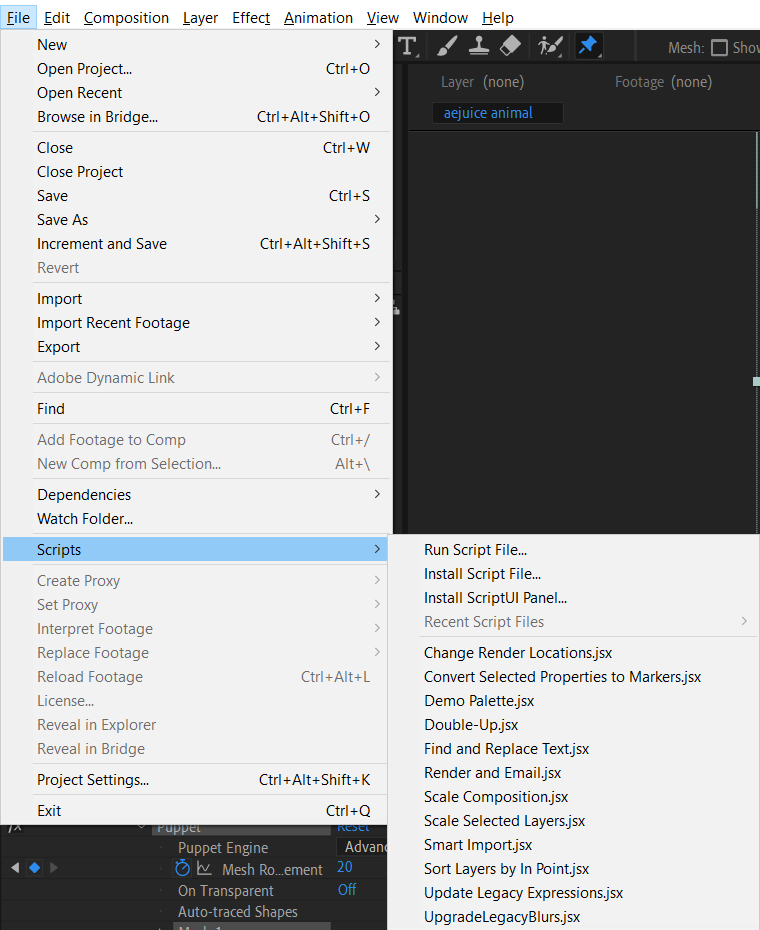Viewport: 760px width, 930px height.
Task: Select the Puppet Pin tool
Action: (588, 46)
